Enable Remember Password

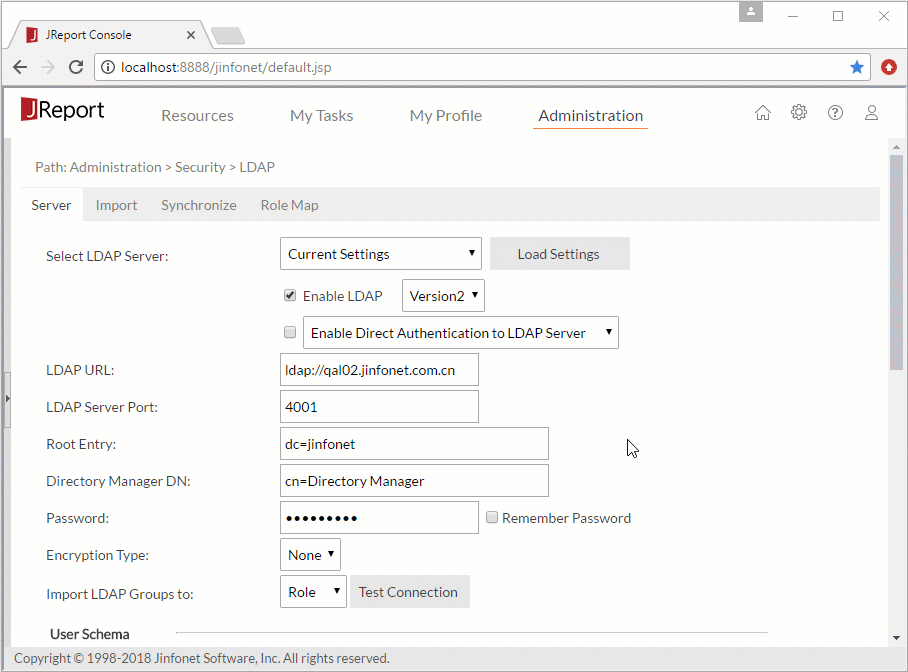(492, 517)
